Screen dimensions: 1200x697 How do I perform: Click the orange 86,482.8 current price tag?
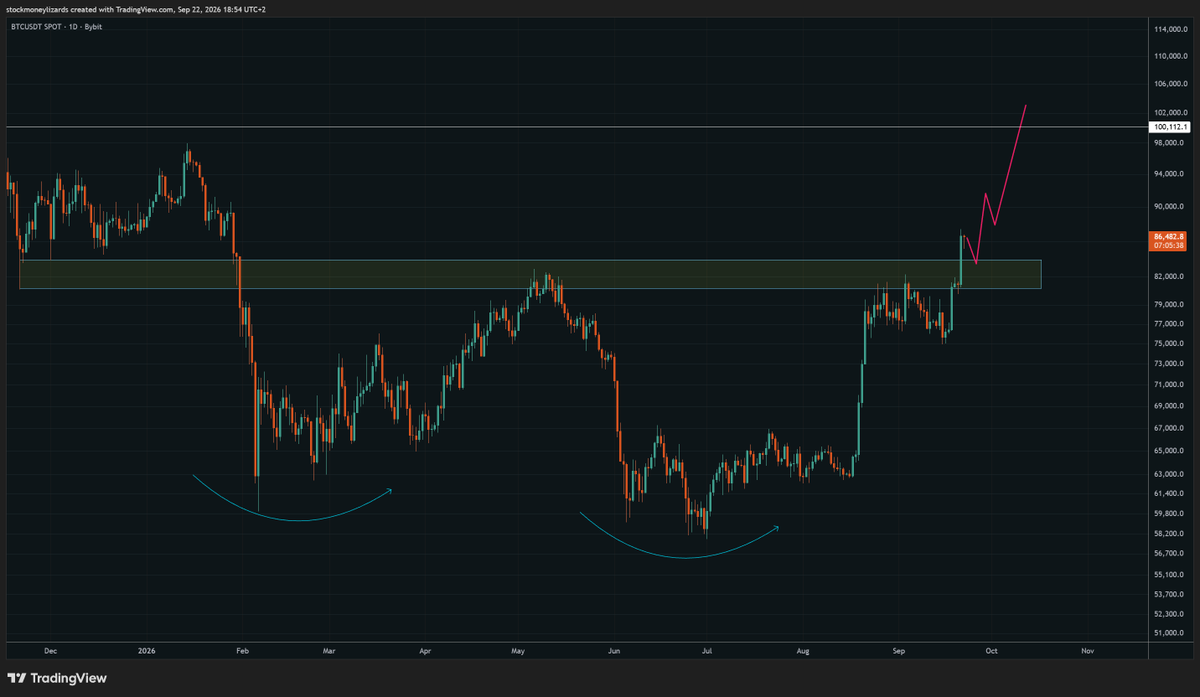click(1168, 240)
